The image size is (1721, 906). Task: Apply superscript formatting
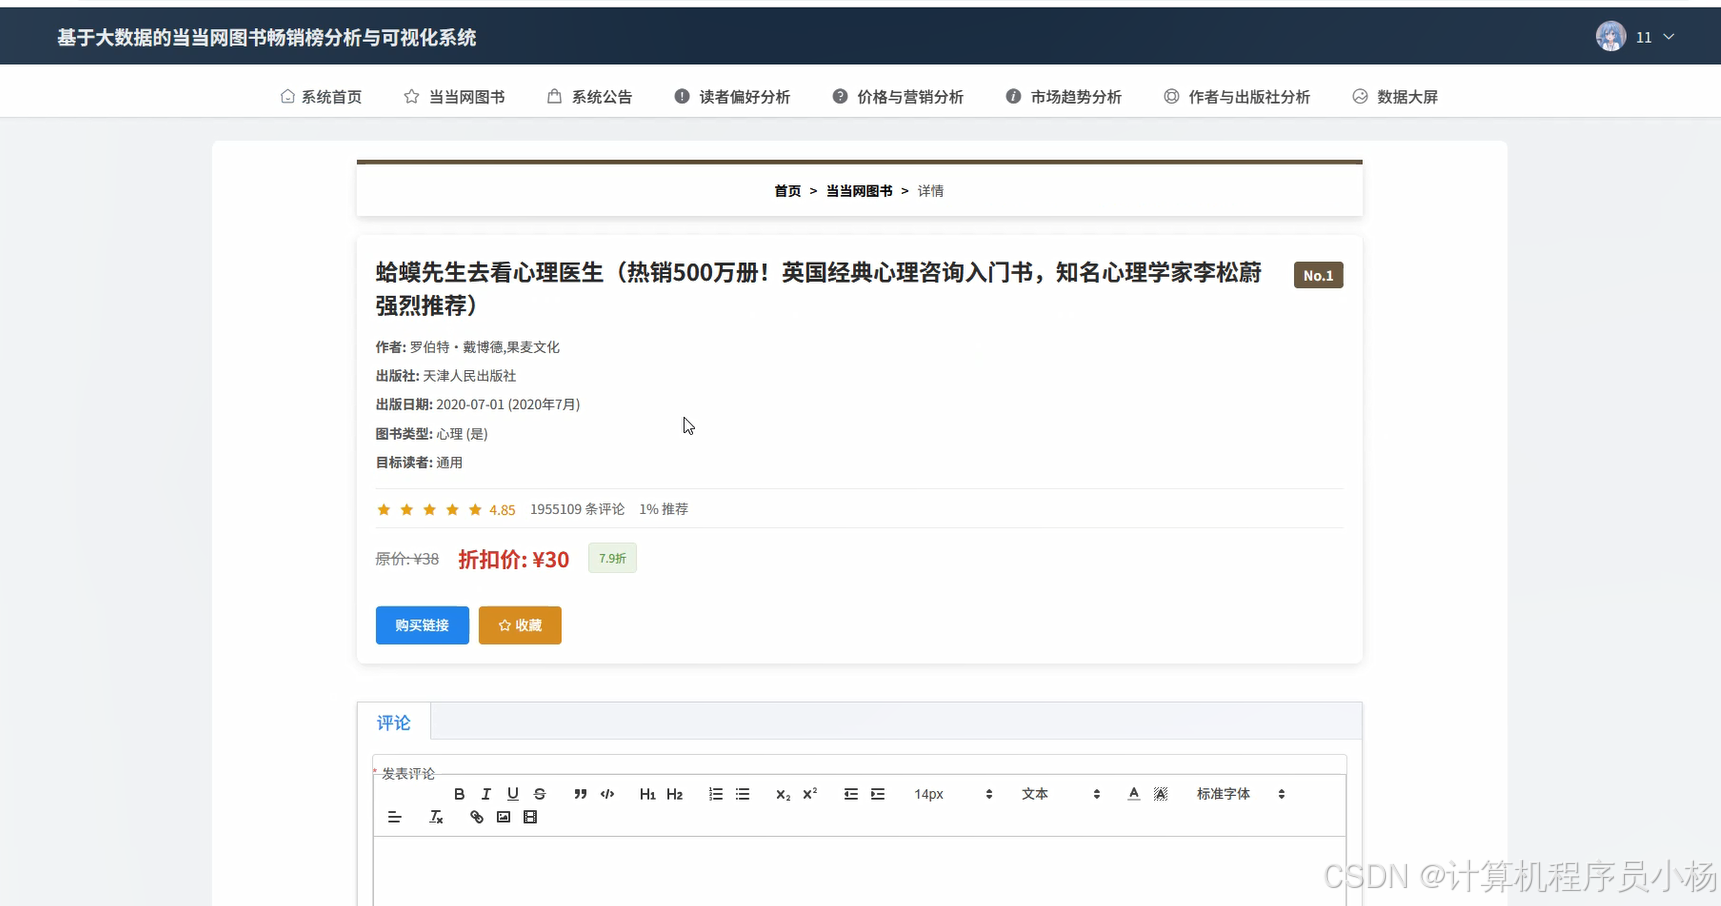point(810,794)
